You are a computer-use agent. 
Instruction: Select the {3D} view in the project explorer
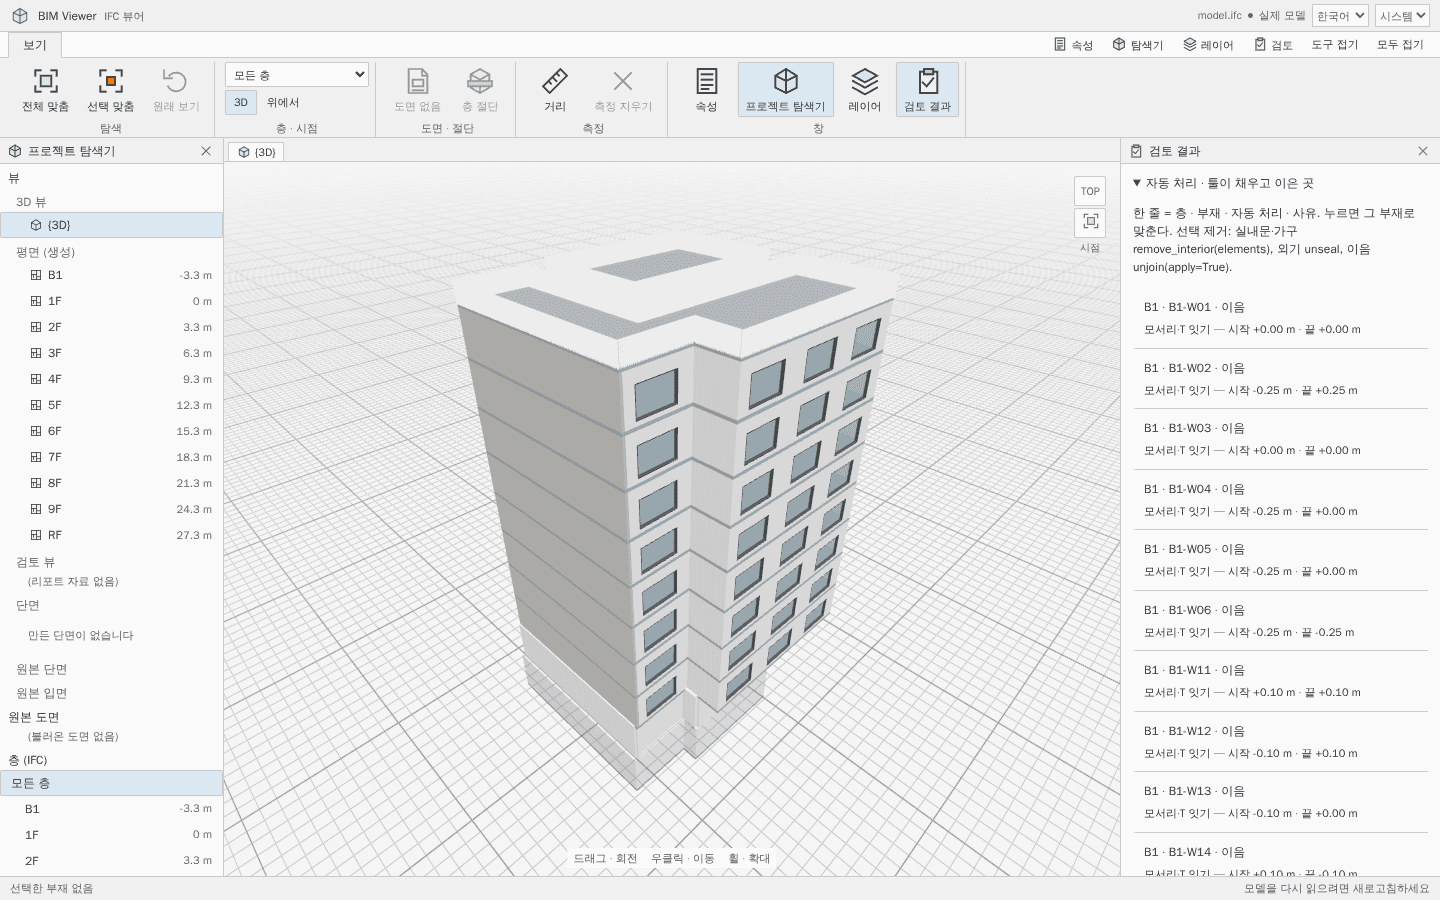click(x=111, y=225)
